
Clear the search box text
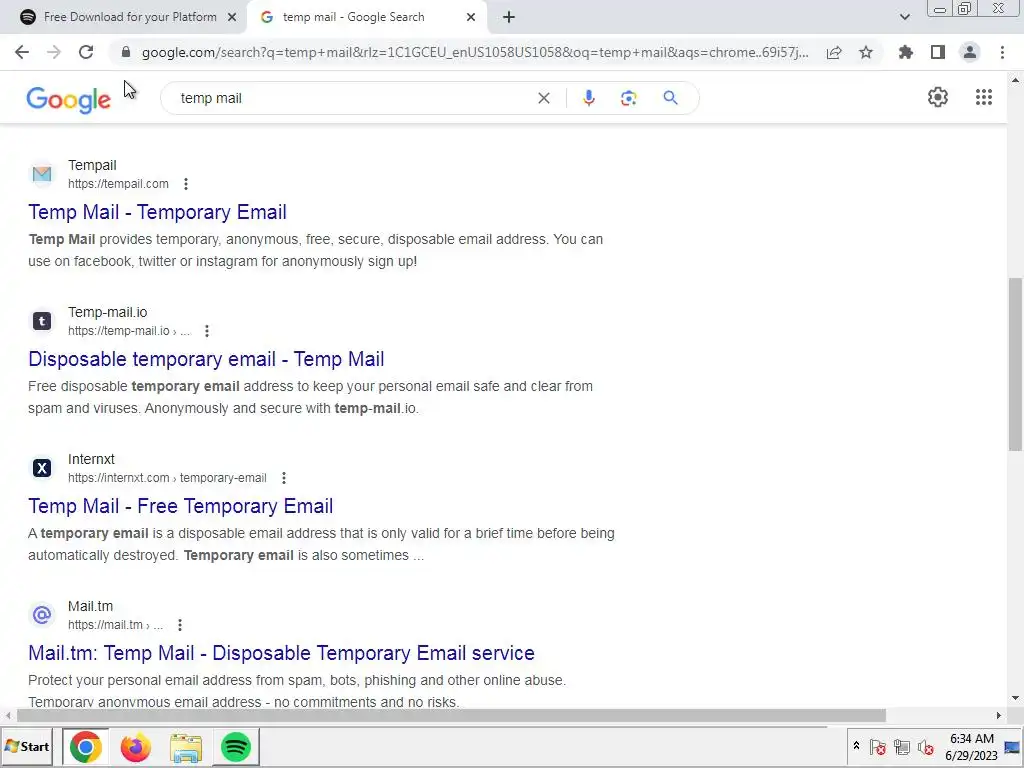click(x=543, y=98)
